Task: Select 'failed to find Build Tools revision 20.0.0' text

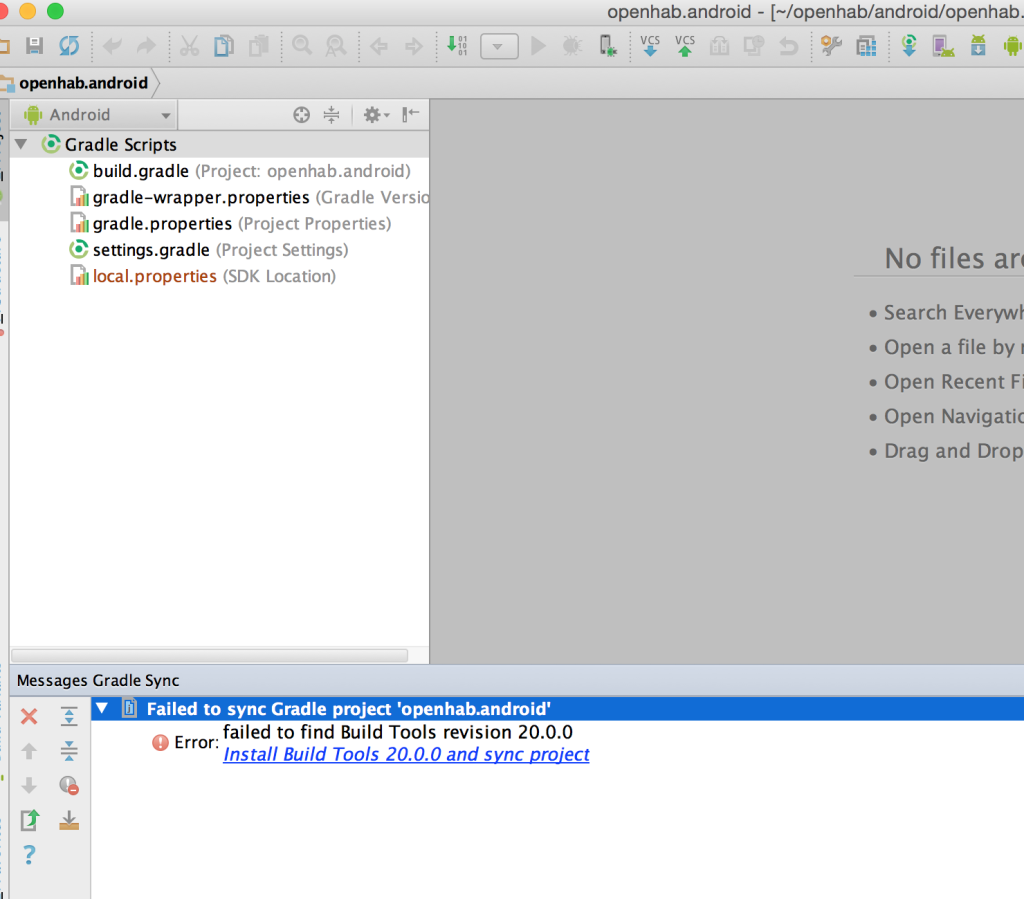Action: coord(398,732)
